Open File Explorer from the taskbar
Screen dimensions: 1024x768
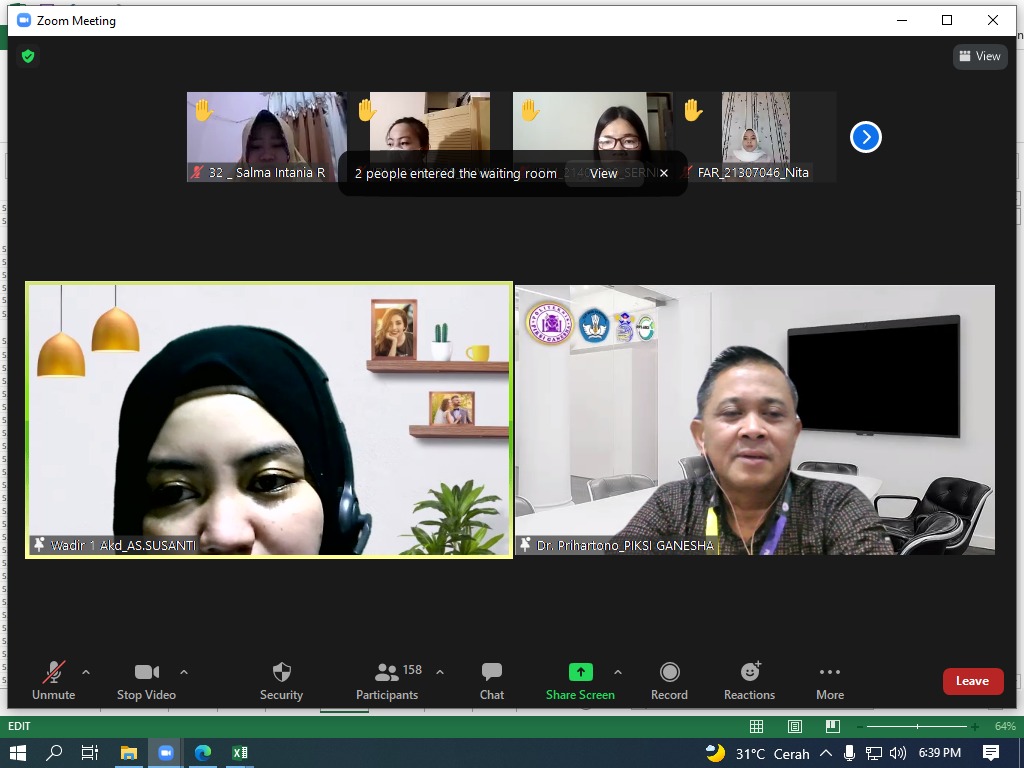pos(129,753)
